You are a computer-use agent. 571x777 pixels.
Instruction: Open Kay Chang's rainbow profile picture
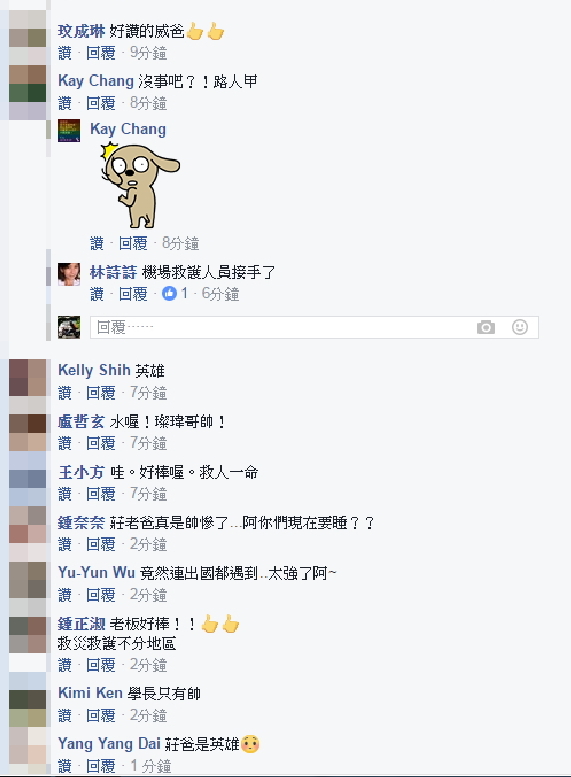click(x=69, y=130)
